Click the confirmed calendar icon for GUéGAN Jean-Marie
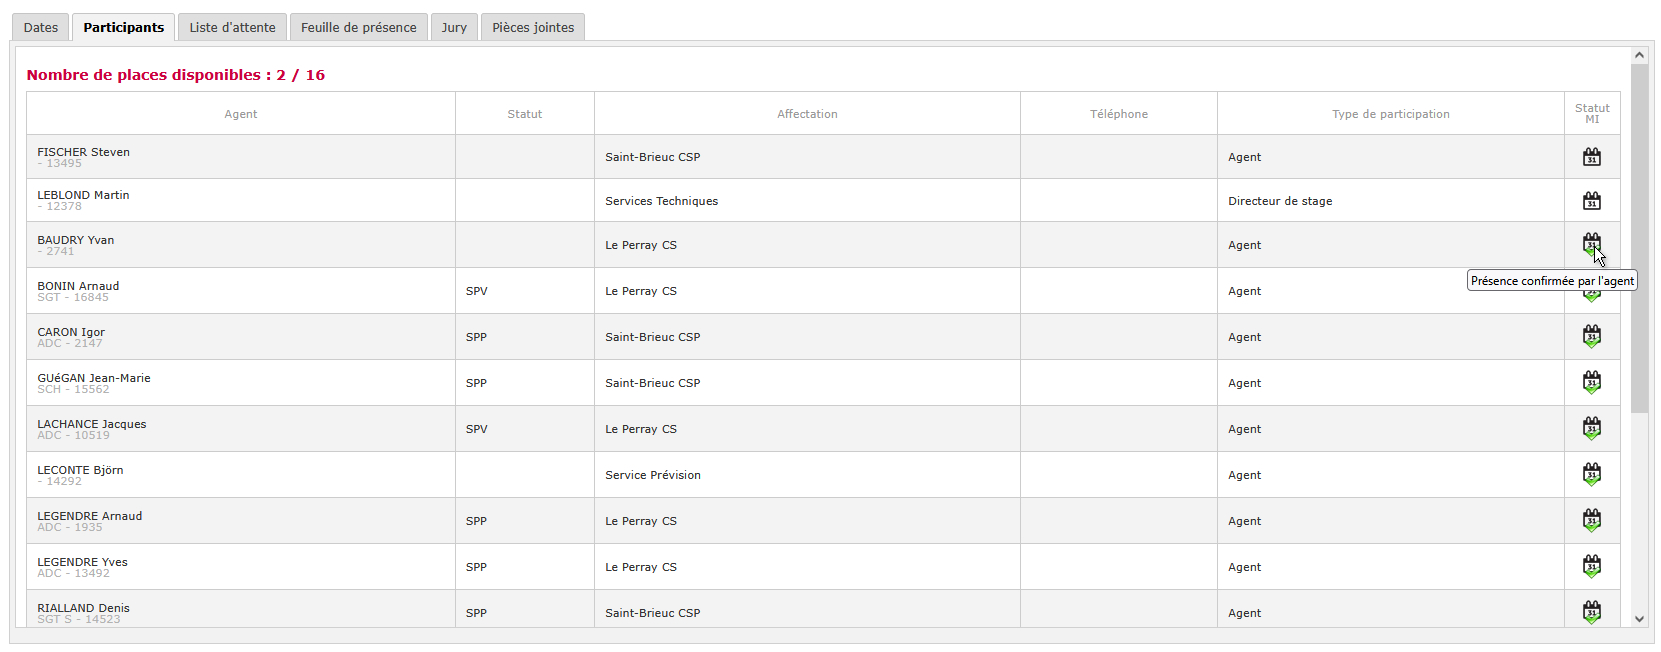This screenshot has width=1661, height=652. pyautogui.click(x=1591, y=383)
